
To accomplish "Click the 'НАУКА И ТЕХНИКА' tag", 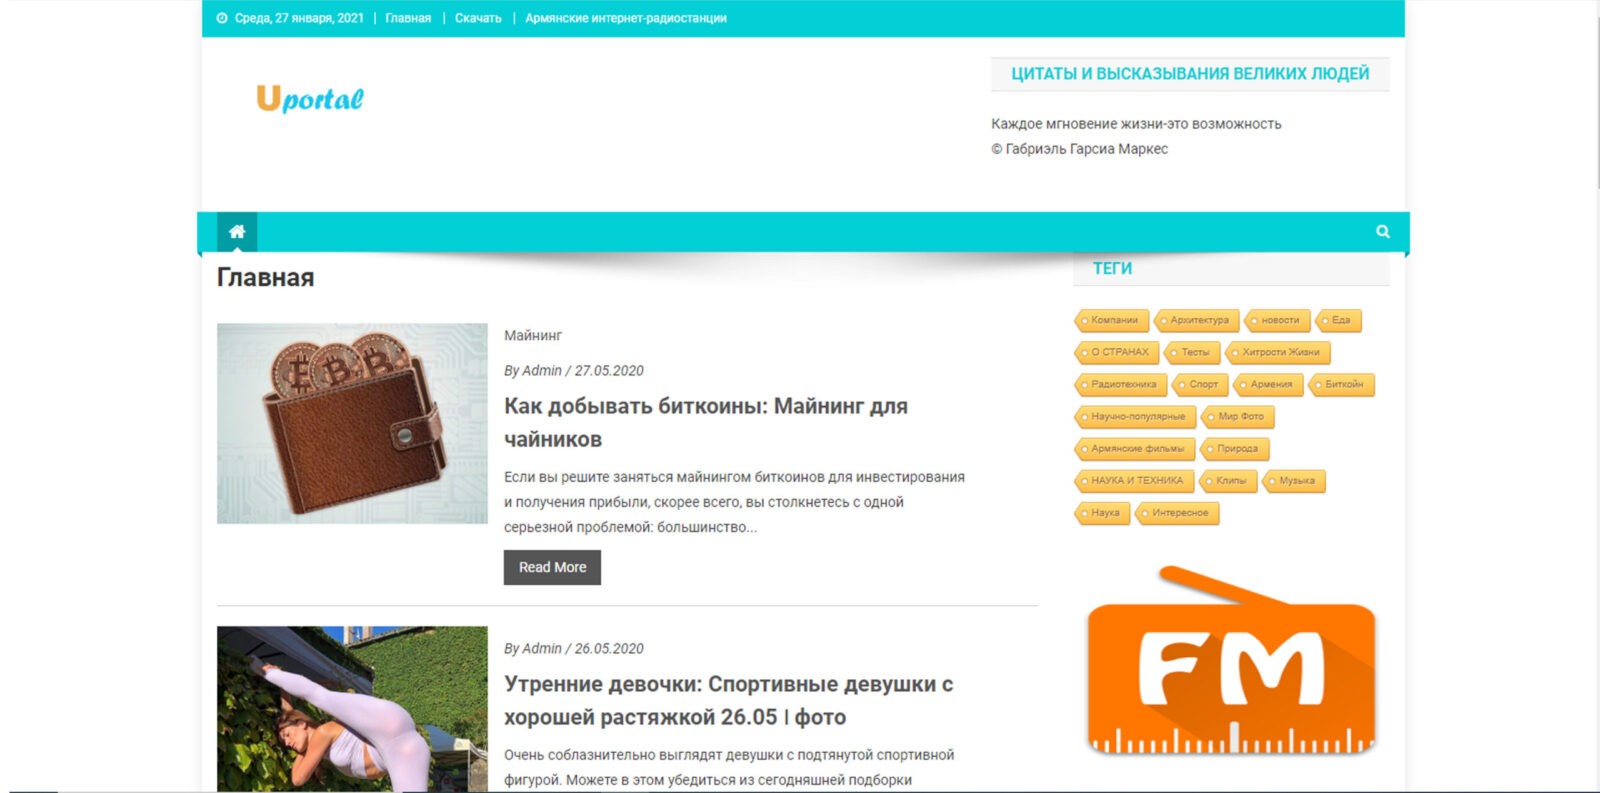I will coord(1136,480).
